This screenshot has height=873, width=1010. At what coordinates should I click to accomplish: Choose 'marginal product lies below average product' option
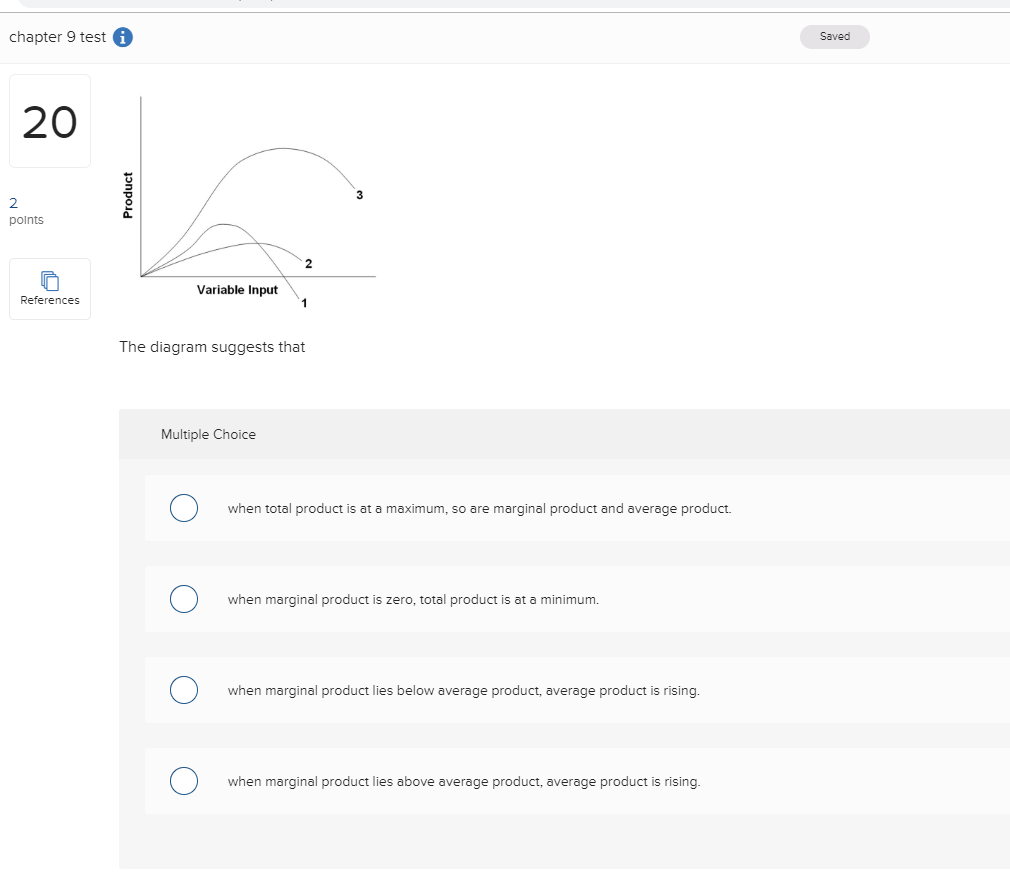[184, 690]
